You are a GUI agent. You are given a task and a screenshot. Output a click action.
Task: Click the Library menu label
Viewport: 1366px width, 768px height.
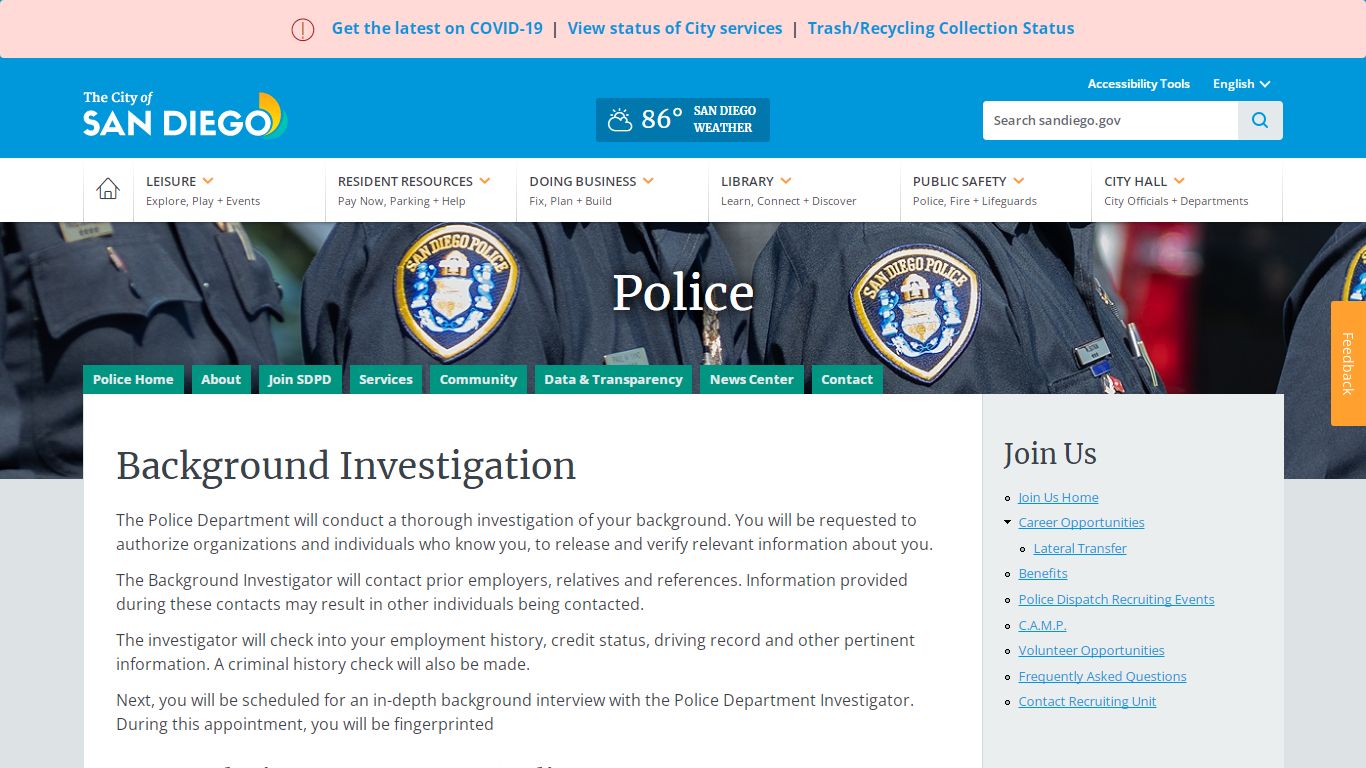(747, 181)
